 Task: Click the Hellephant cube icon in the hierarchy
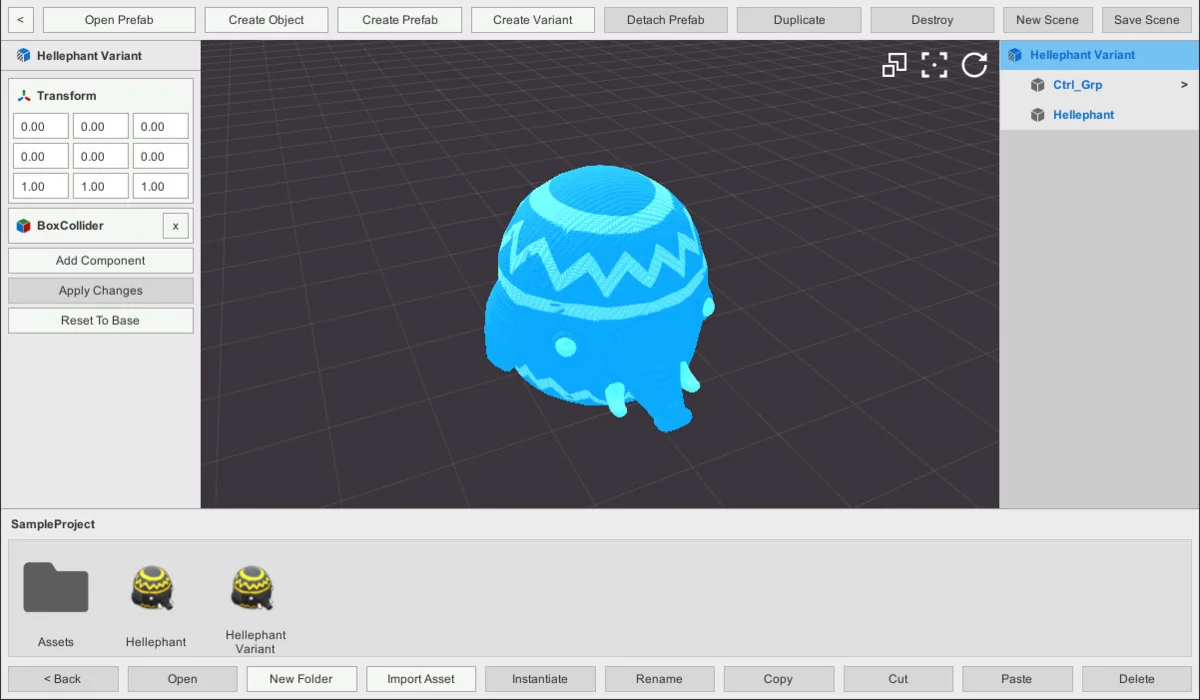1038,114
